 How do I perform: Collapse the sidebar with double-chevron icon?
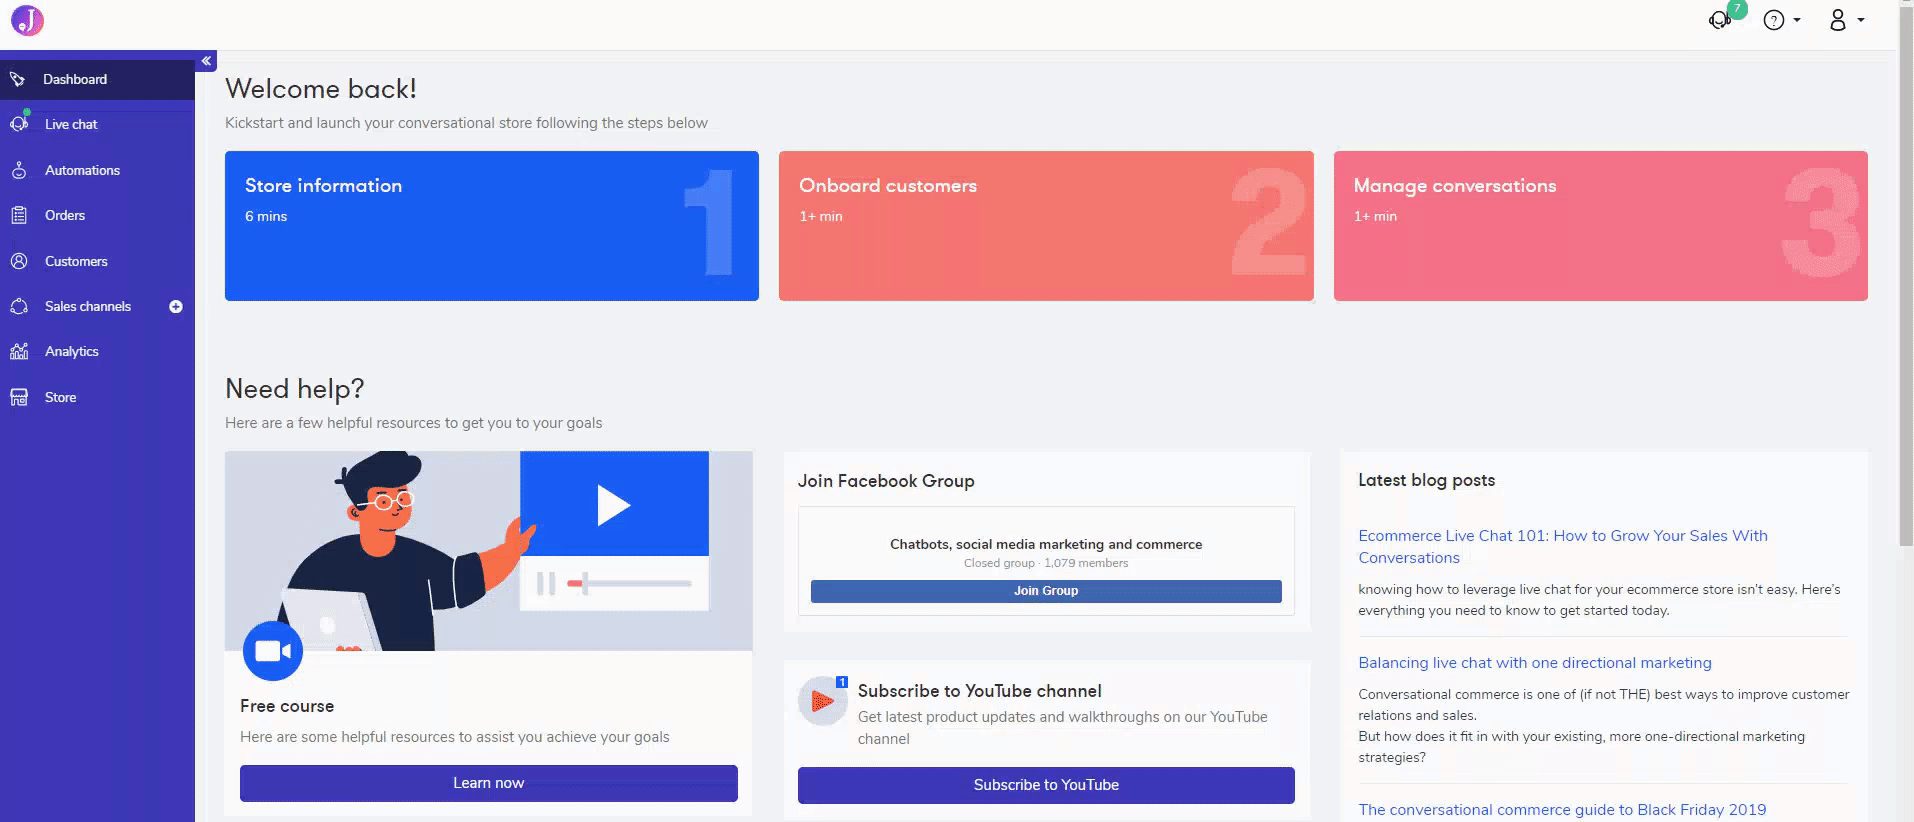[206, 61]
